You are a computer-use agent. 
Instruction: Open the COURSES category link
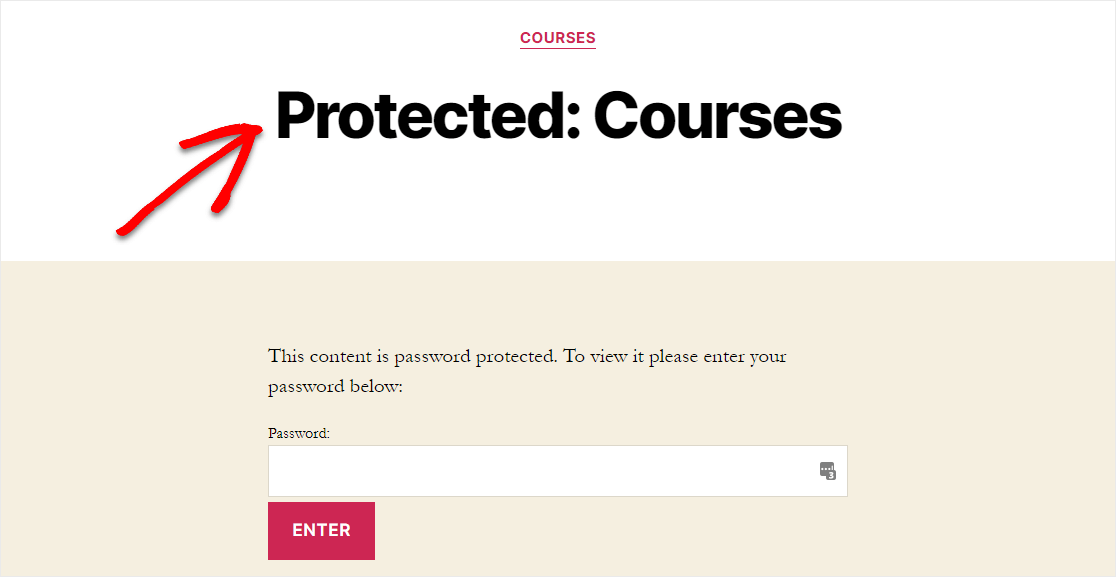tap(557, 38)
